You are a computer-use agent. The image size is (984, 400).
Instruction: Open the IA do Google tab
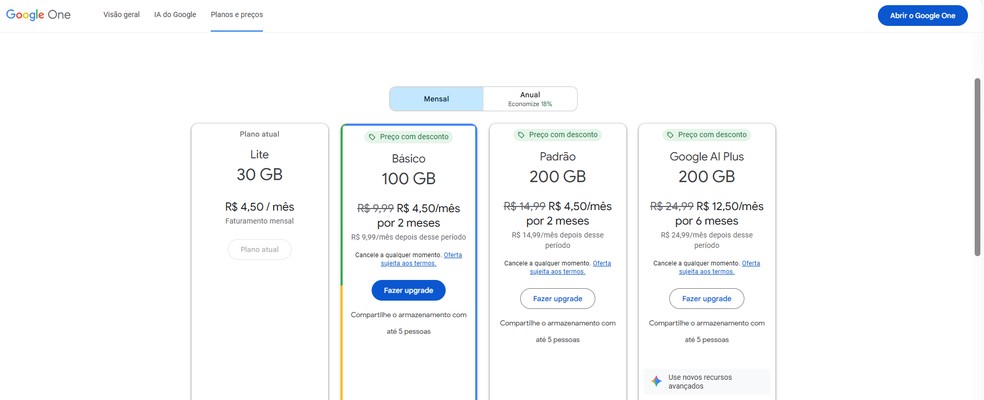(175, 15)
